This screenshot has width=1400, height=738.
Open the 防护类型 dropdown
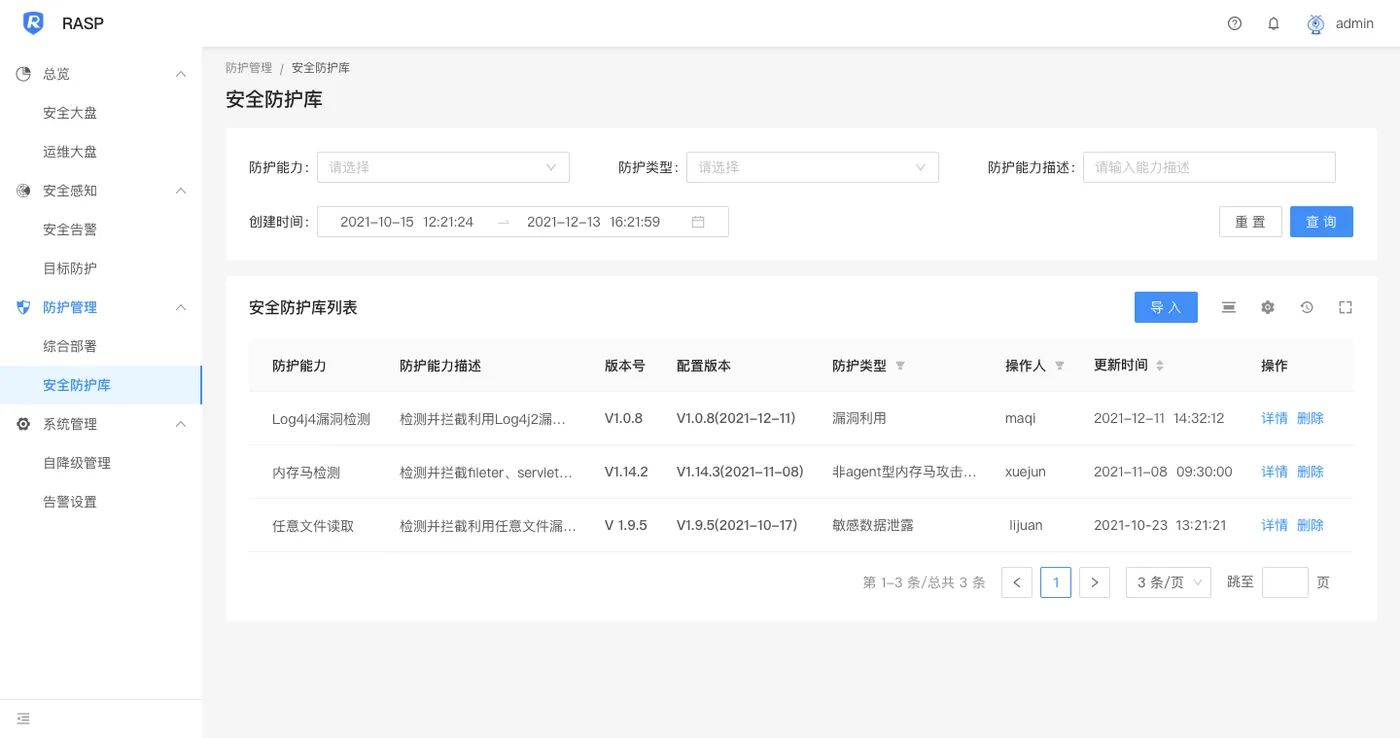(812, 167)
